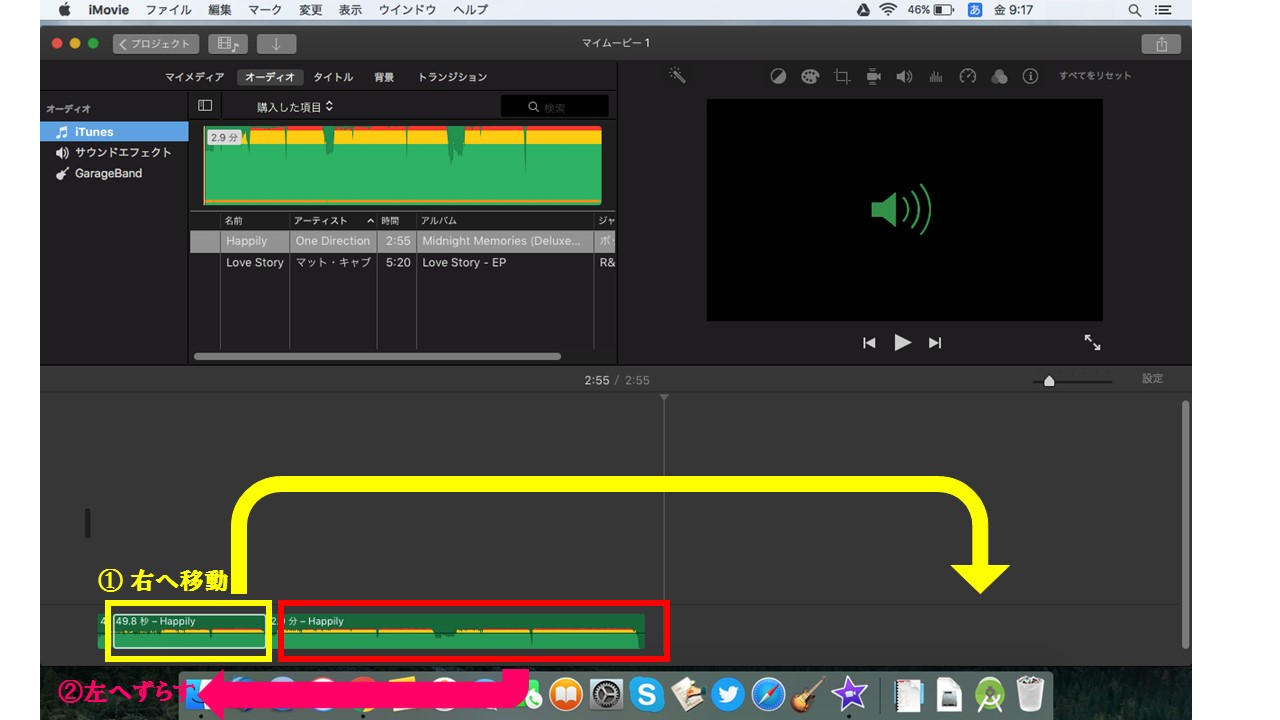Image resolution: width=1280 pixels, height=720 pixels.
Task: Switch to the Backgrounds (背景) tab
Action: click(384, 77)
